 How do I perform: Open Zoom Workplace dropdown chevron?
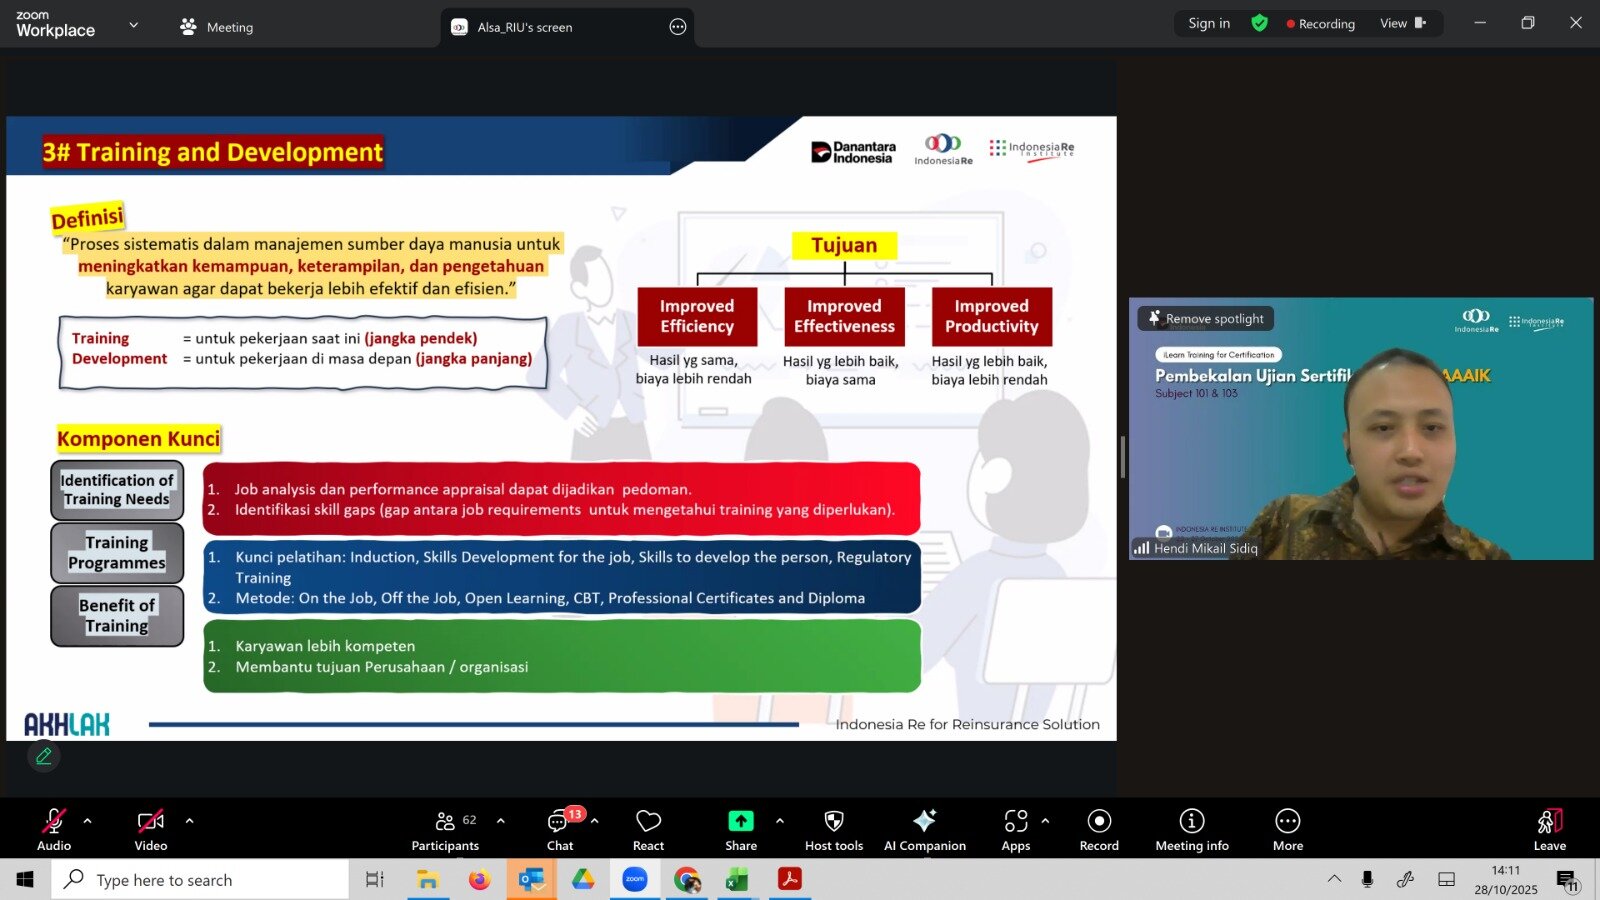(x=133, y=25)
